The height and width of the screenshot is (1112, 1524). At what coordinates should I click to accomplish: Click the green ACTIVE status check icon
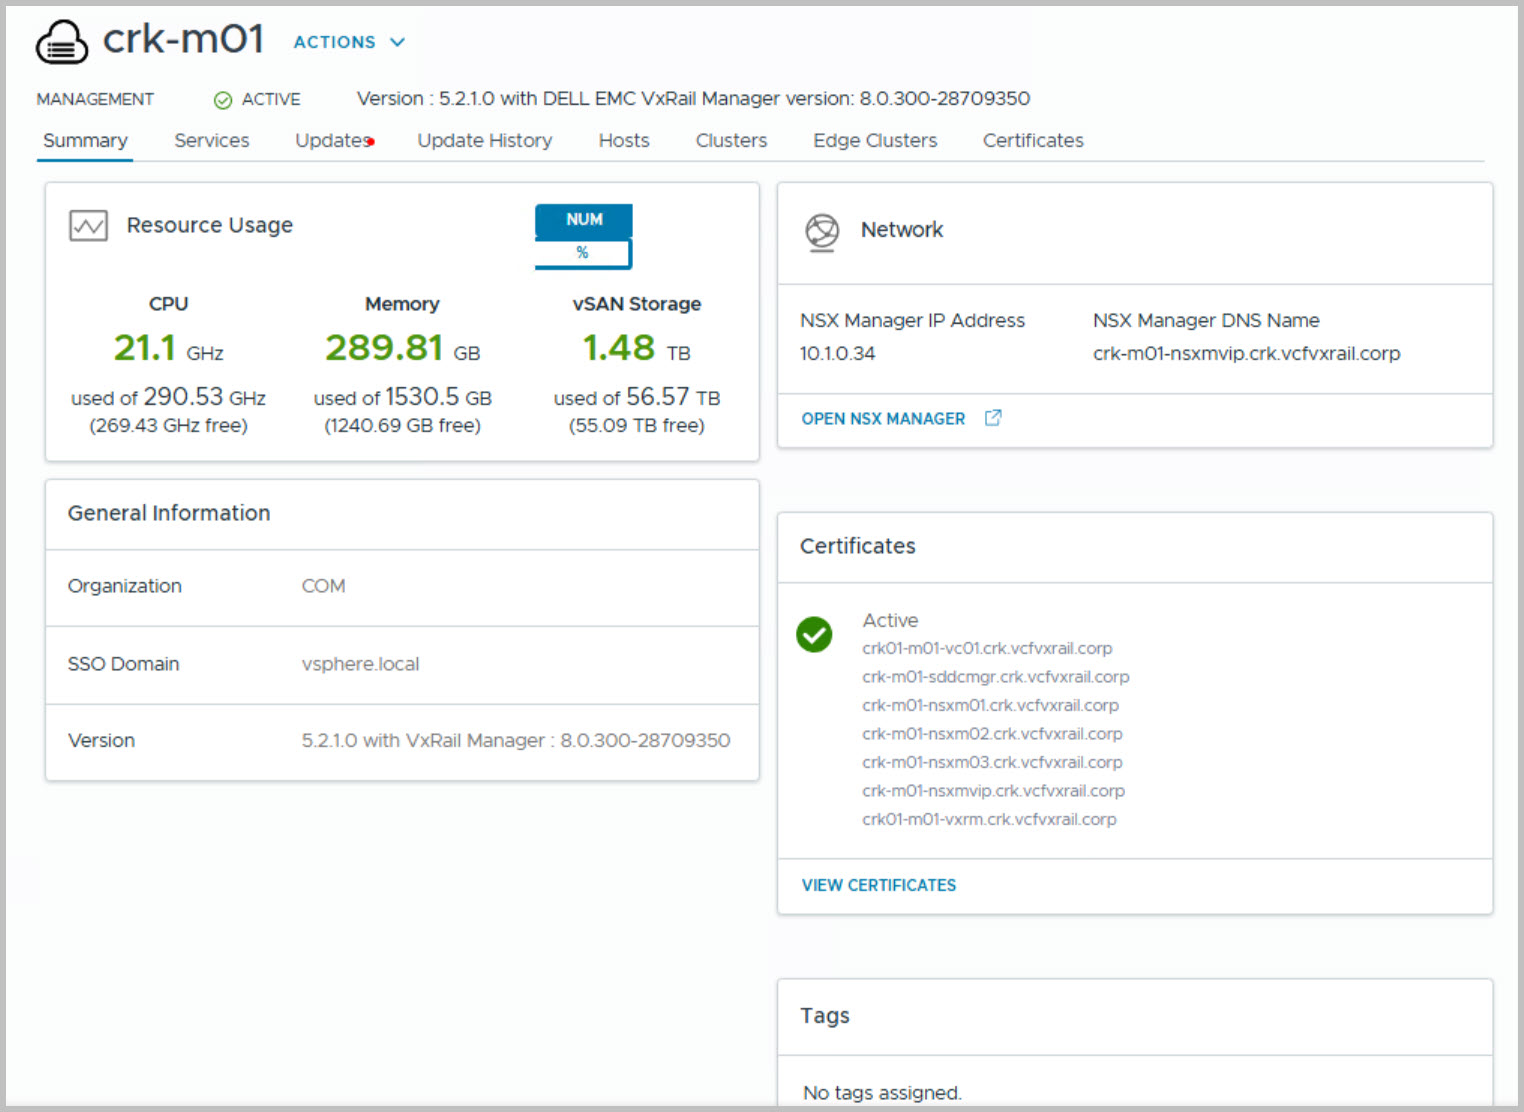223,100
